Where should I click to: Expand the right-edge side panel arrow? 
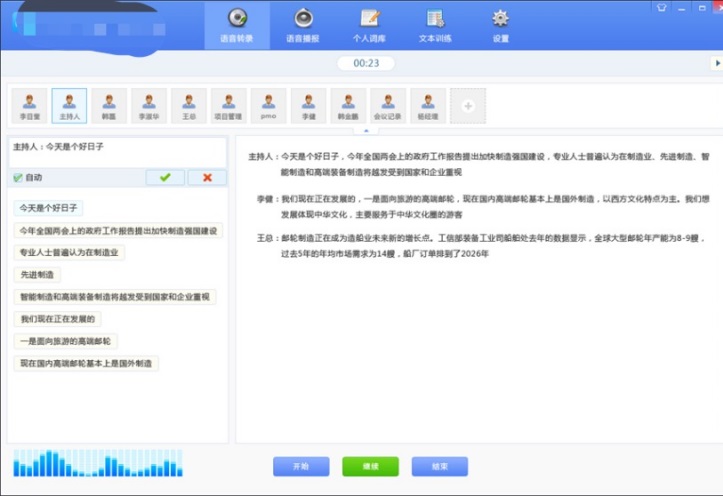pyautogui.click(x=715, y=64)
